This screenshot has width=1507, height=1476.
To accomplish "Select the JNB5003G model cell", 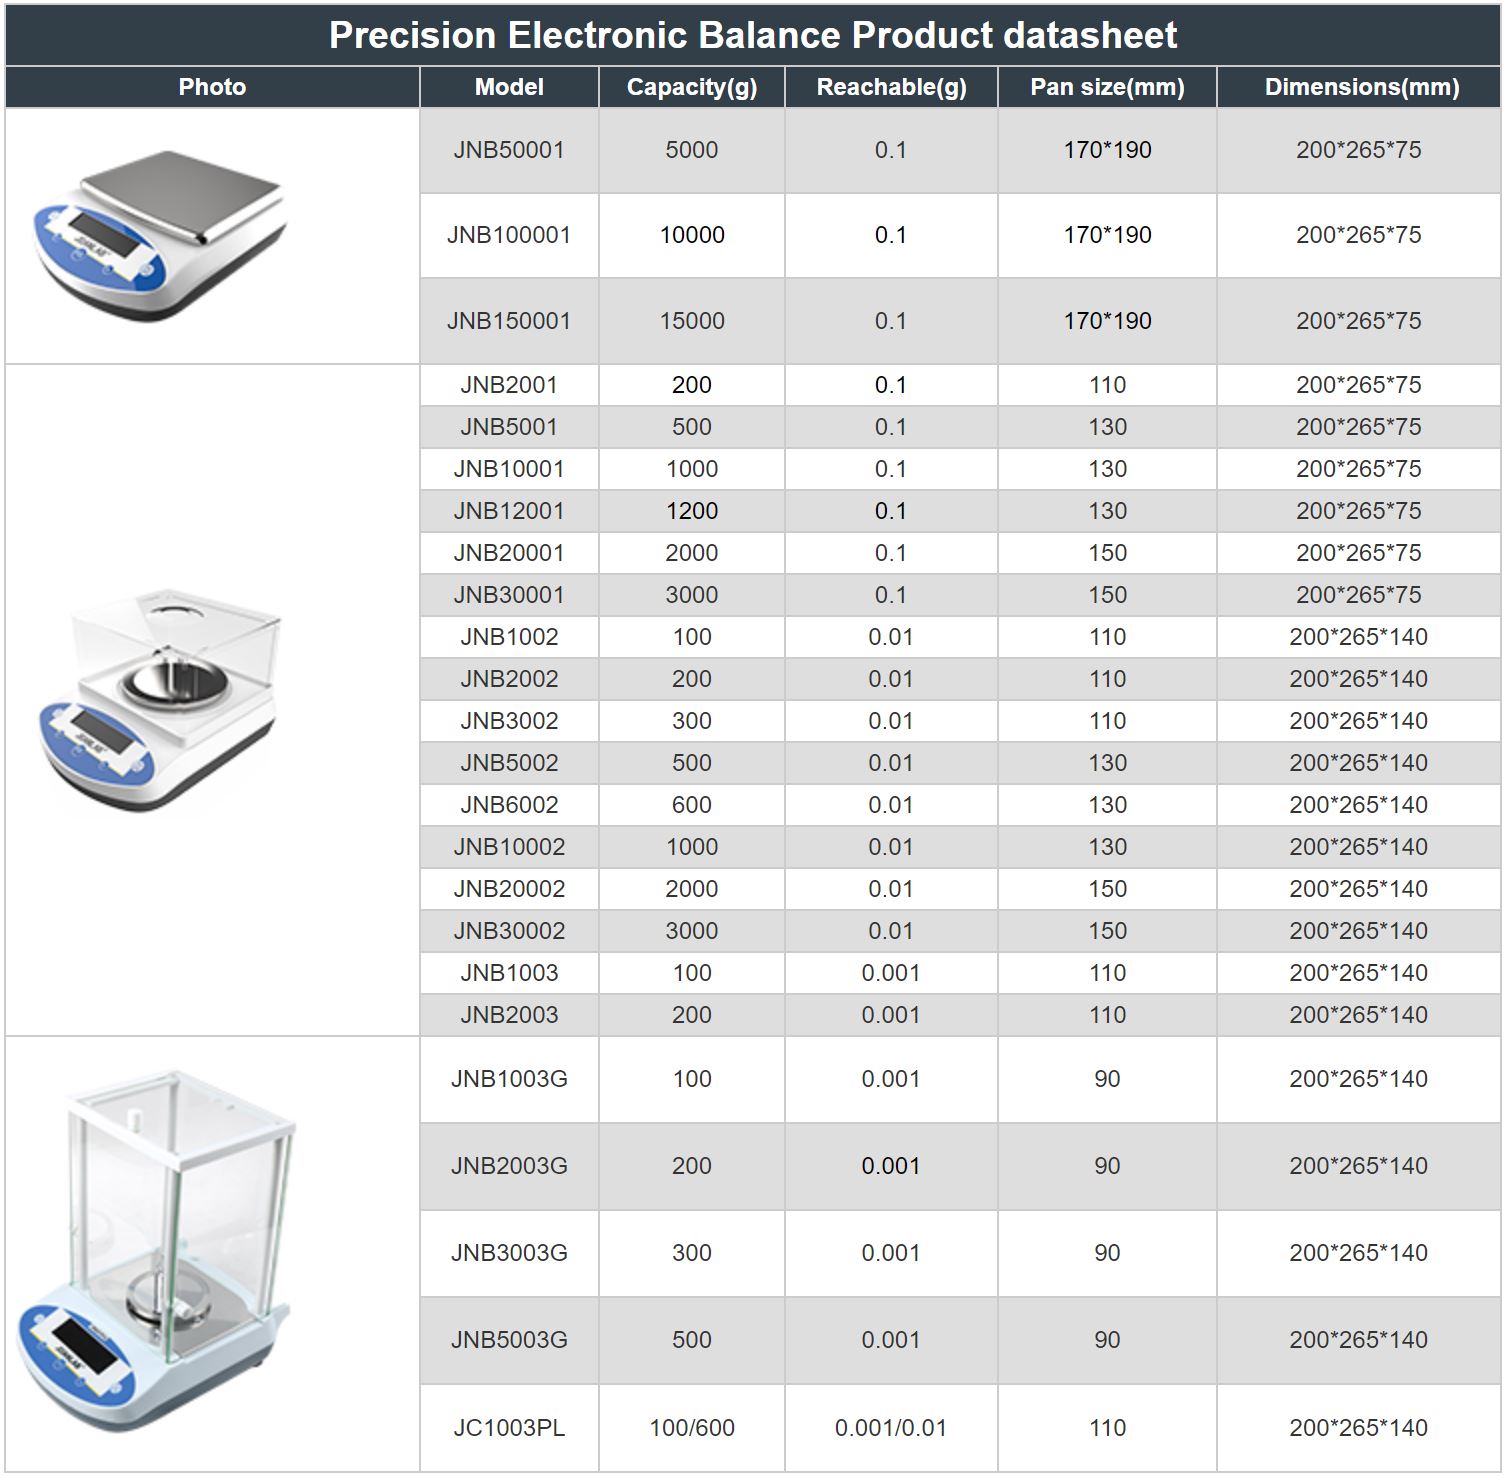I will (x=509, y=1340).
